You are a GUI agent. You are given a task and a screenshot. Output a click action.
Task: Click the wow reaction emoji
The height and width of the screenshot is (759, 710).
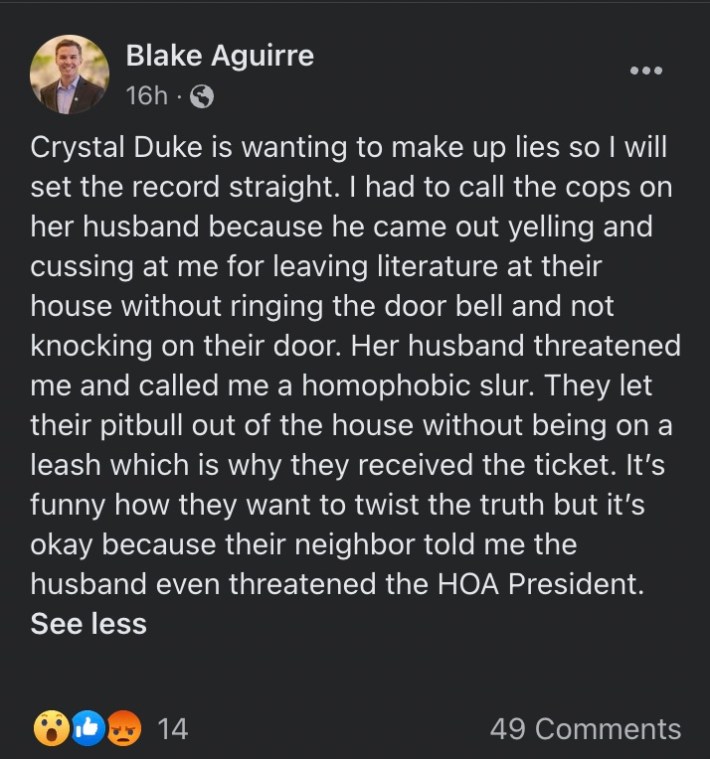click(x=51, y=729)
